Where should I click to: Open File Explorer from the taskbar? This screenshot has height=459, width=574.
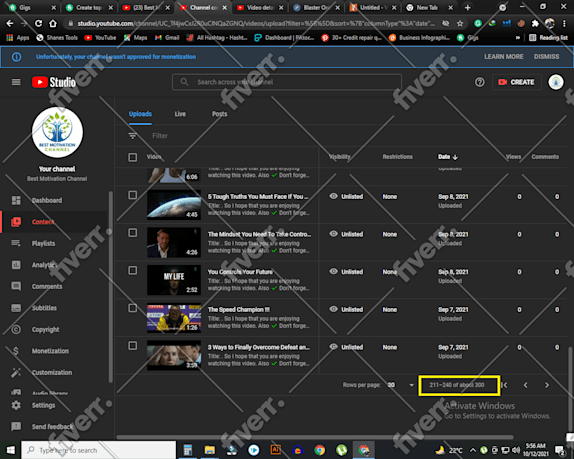click(209, 450)
